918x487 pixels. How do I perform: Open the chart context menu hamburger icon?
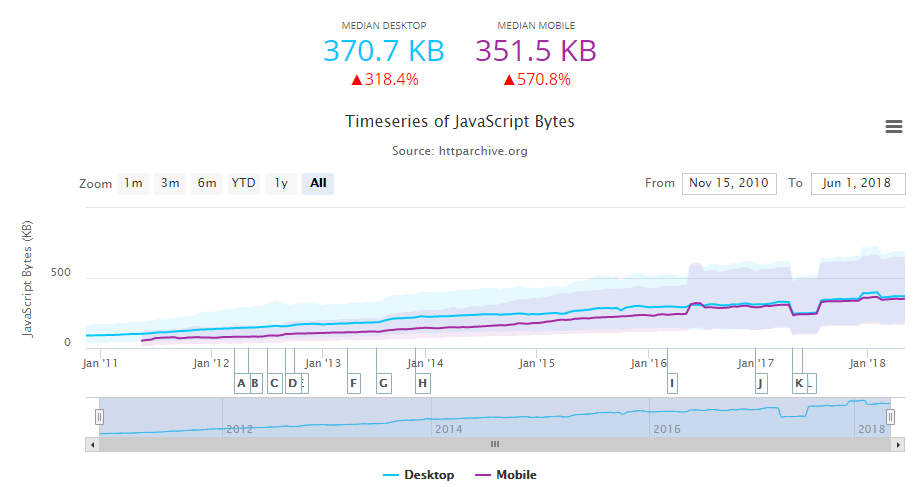point(894,126)
